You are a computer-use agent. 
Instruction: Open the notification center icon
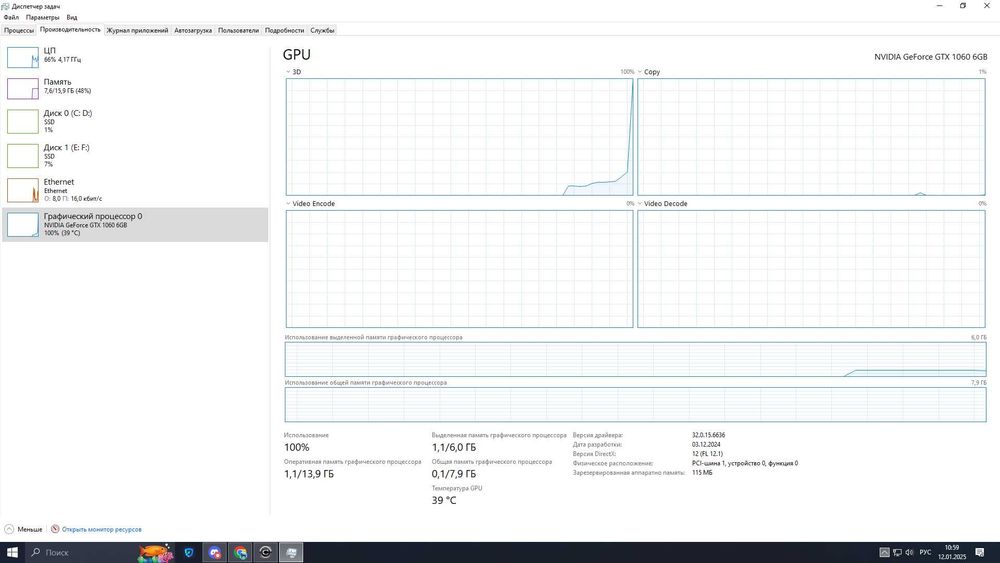point(981,552)
